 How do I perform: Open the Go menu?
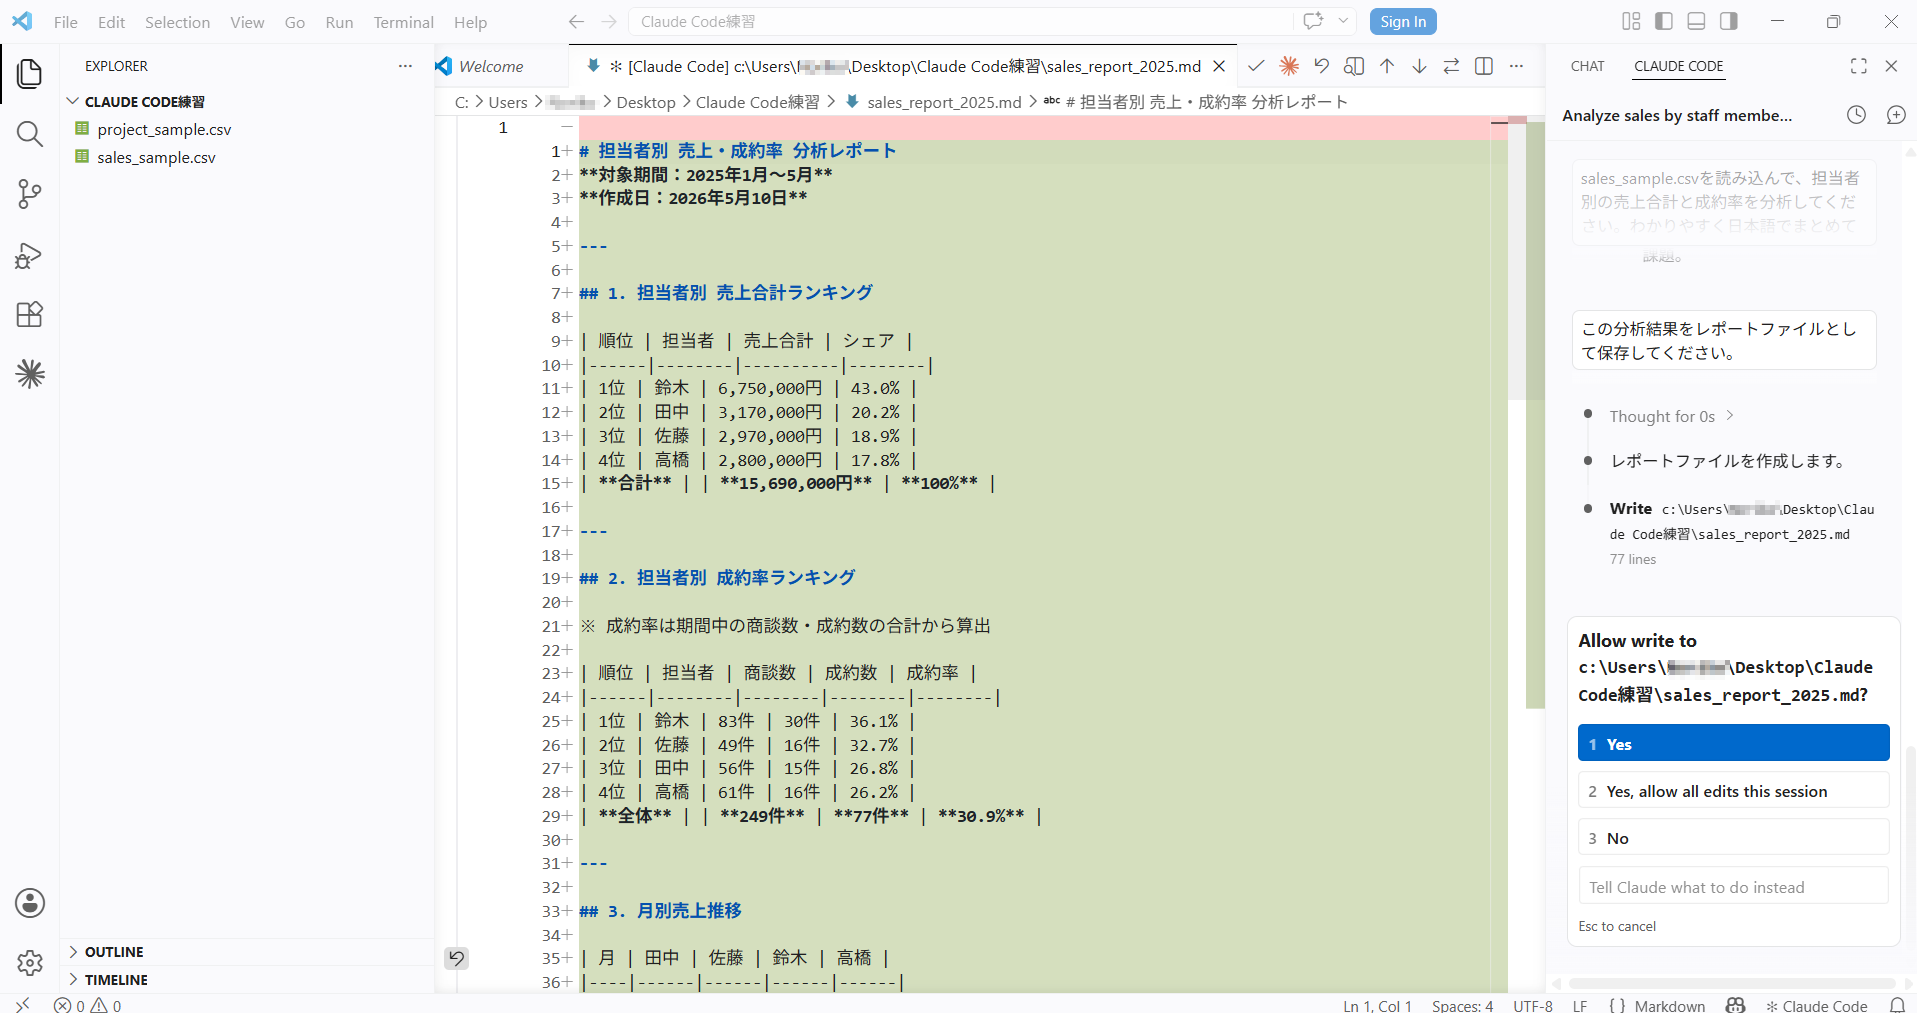[295, 22]
